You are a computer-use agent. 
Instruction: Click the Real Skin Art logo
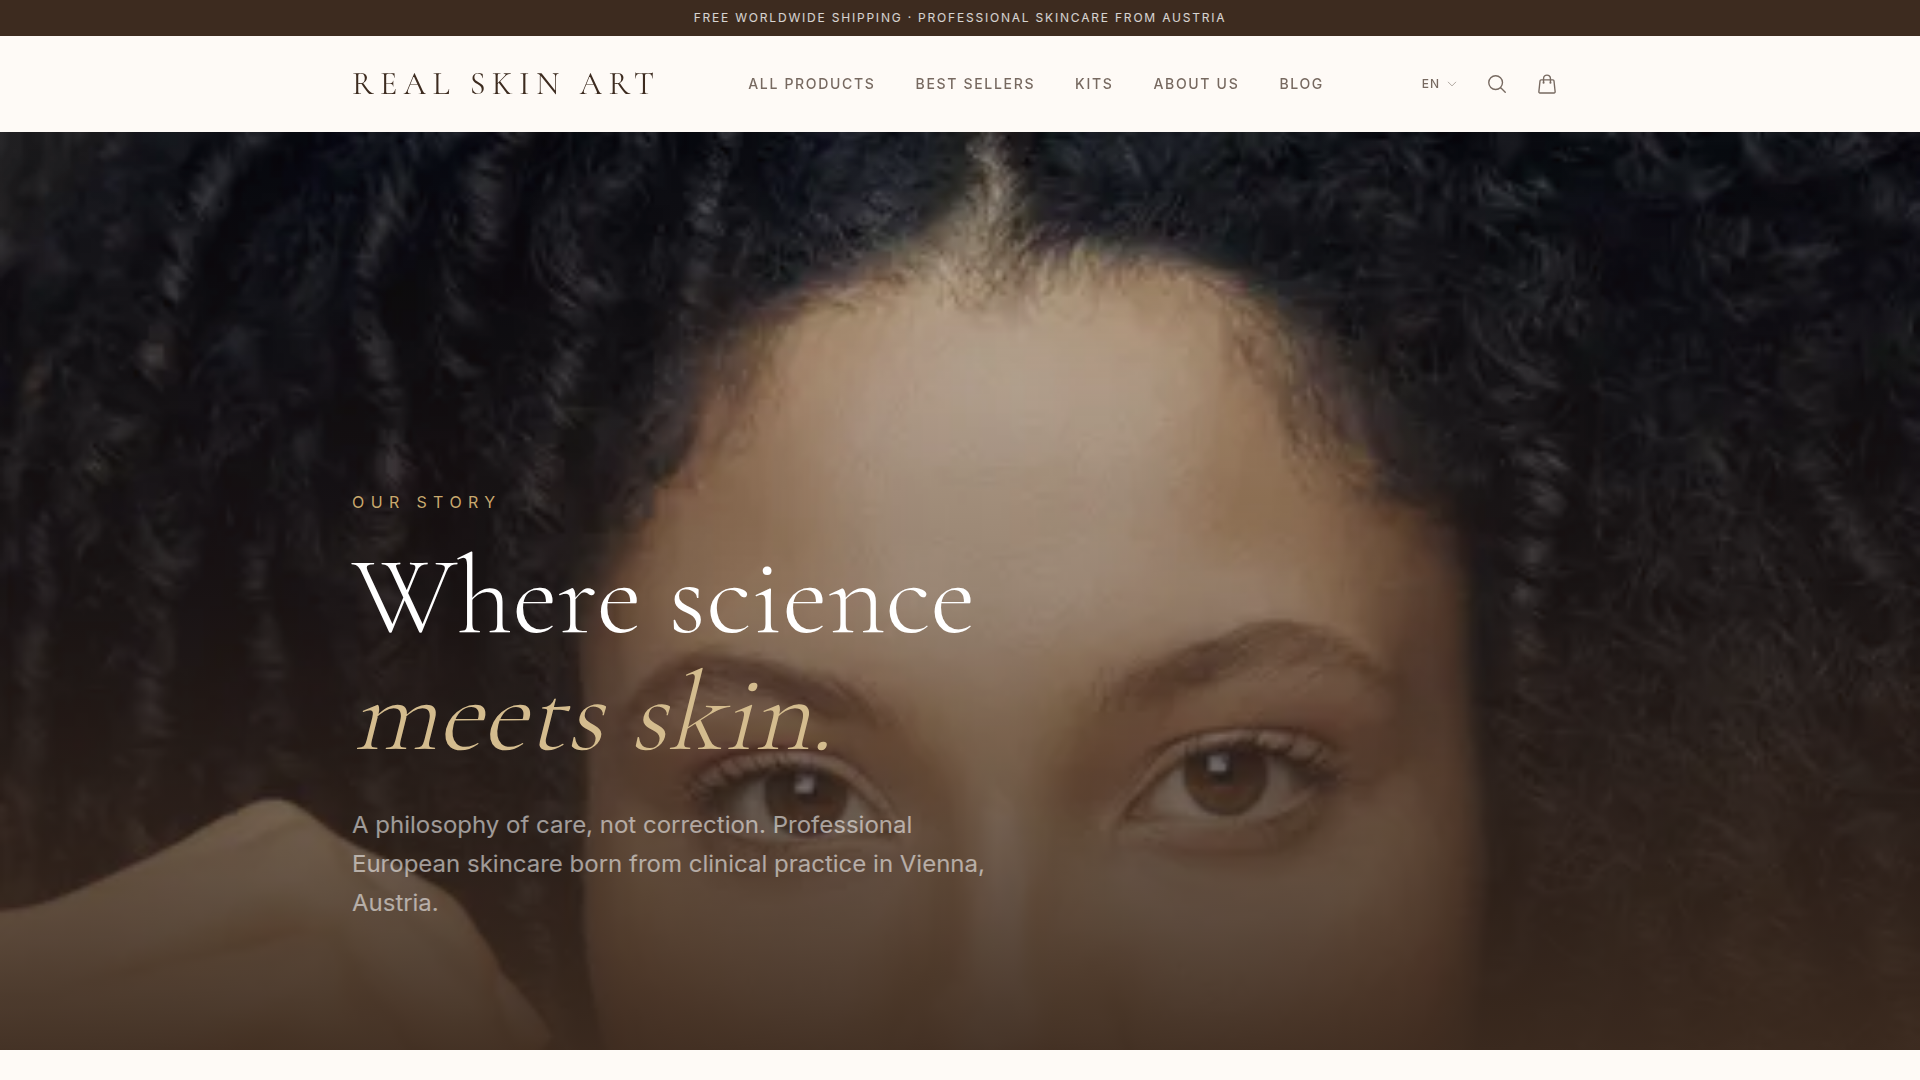click(x=504, y=84)
